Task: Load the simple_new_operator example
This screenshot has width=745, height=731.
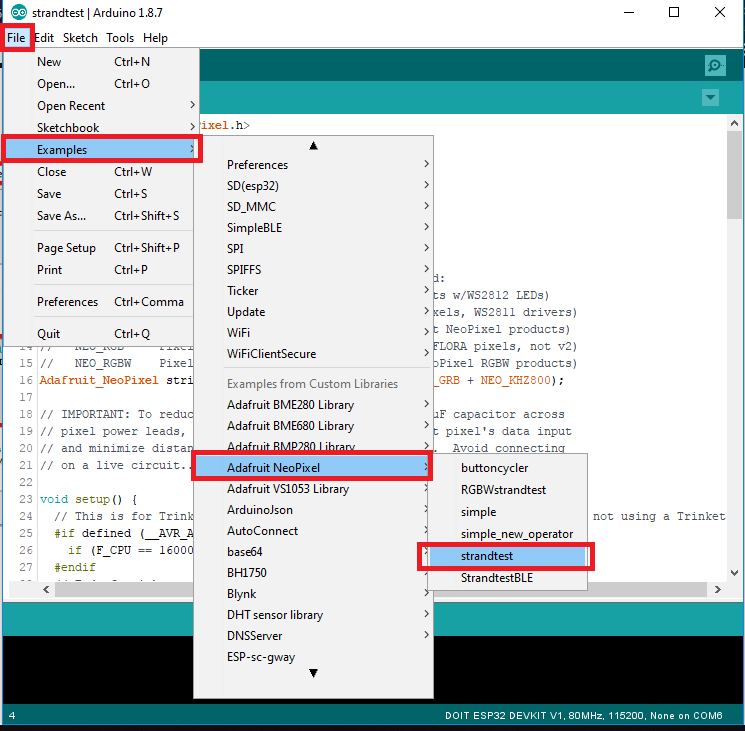Action: point(507,534)
